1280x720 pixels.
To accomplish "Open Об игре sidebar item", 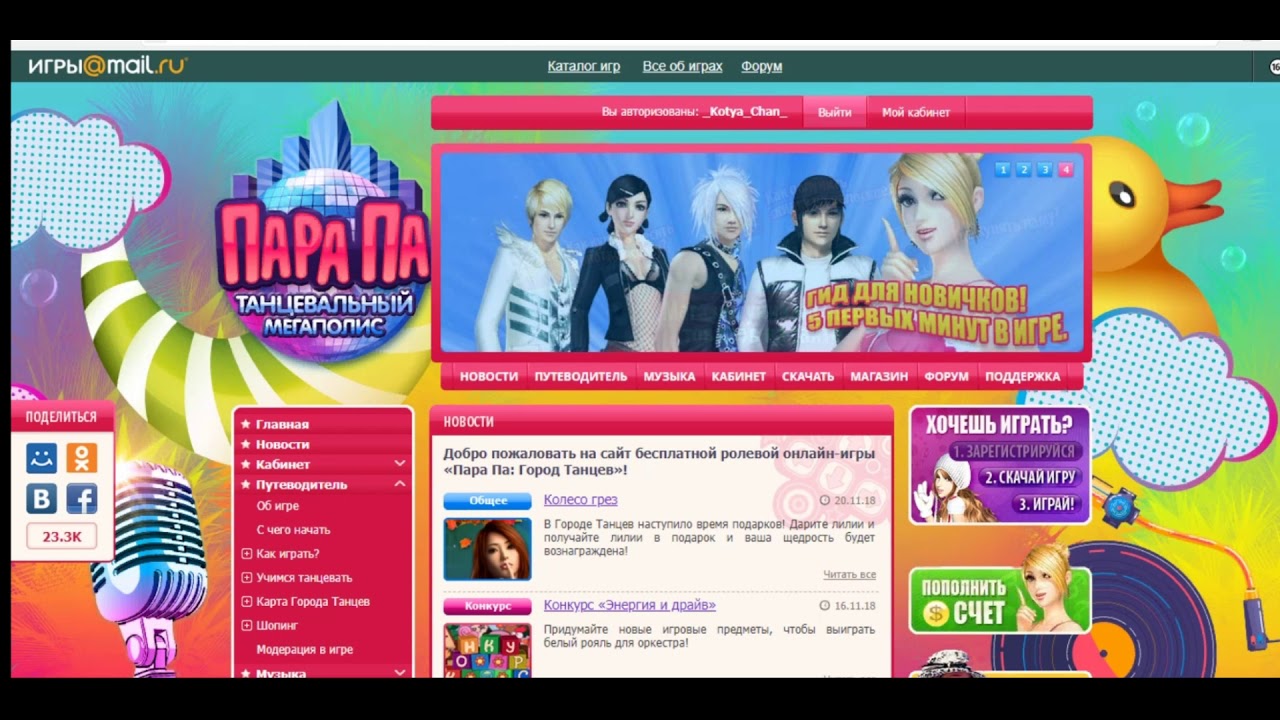I will tap(278, 506).
